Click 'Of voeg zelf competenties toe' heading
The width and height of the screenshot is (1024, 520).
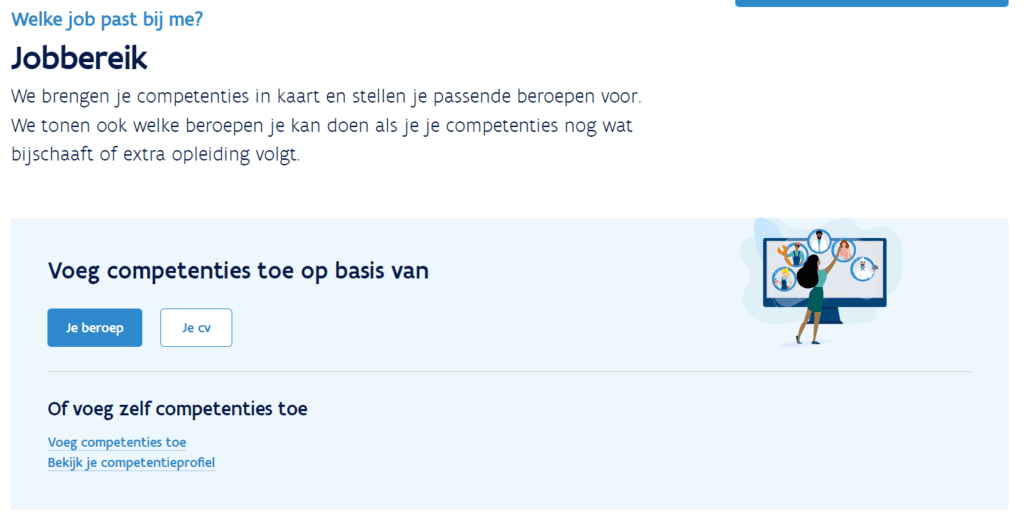point(178,409)
